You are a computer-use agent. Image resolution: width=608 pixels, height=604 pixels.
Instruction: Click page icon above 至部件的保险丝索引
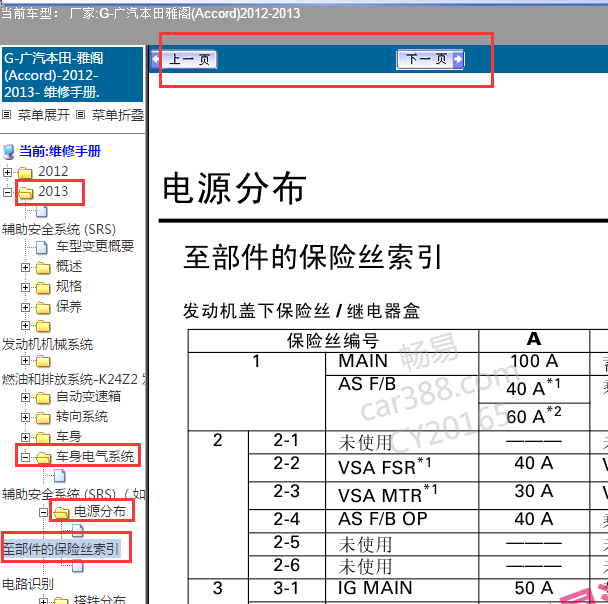(x=78, y=530)
